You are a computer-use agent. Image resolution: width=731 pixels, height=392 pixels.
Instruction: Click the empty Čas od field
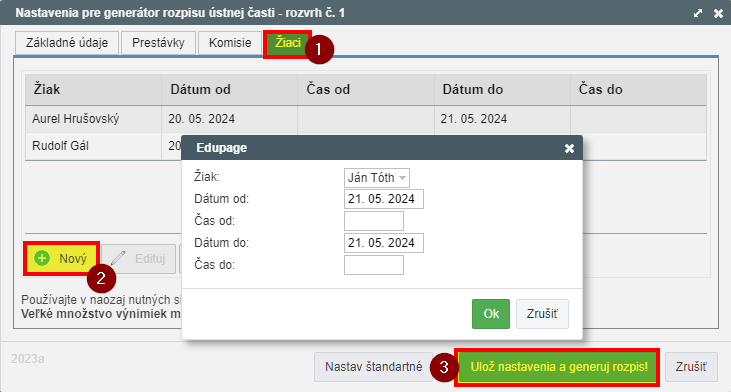point(374,221)
